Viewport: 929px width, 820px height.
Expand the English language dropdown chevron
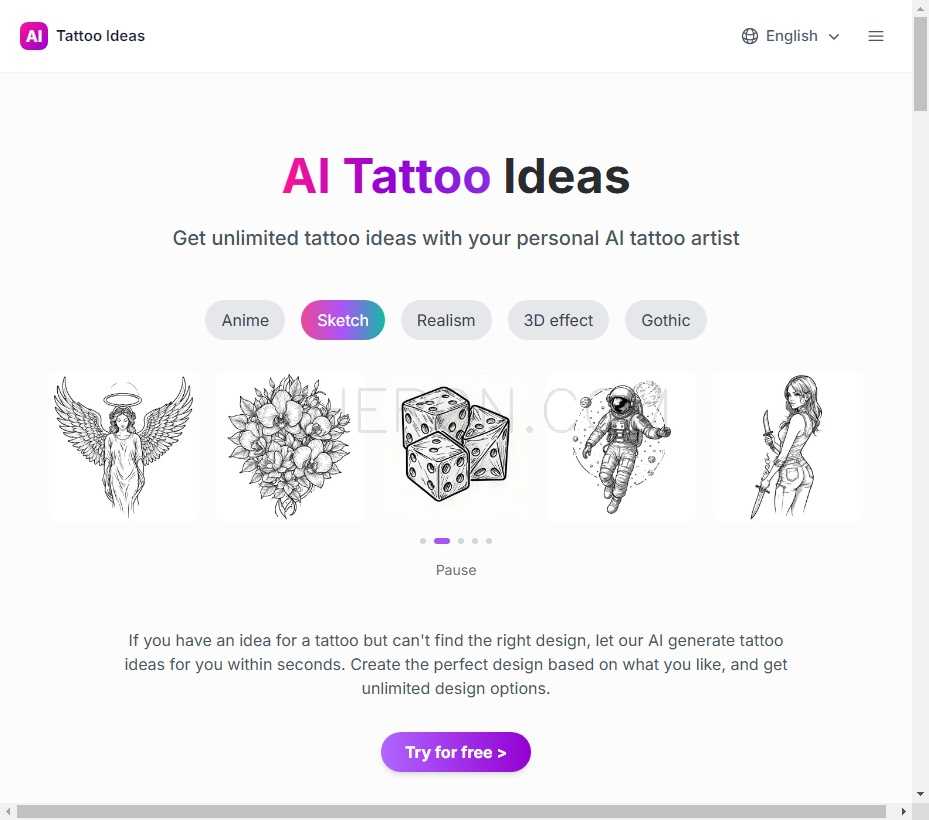[834, 37]
